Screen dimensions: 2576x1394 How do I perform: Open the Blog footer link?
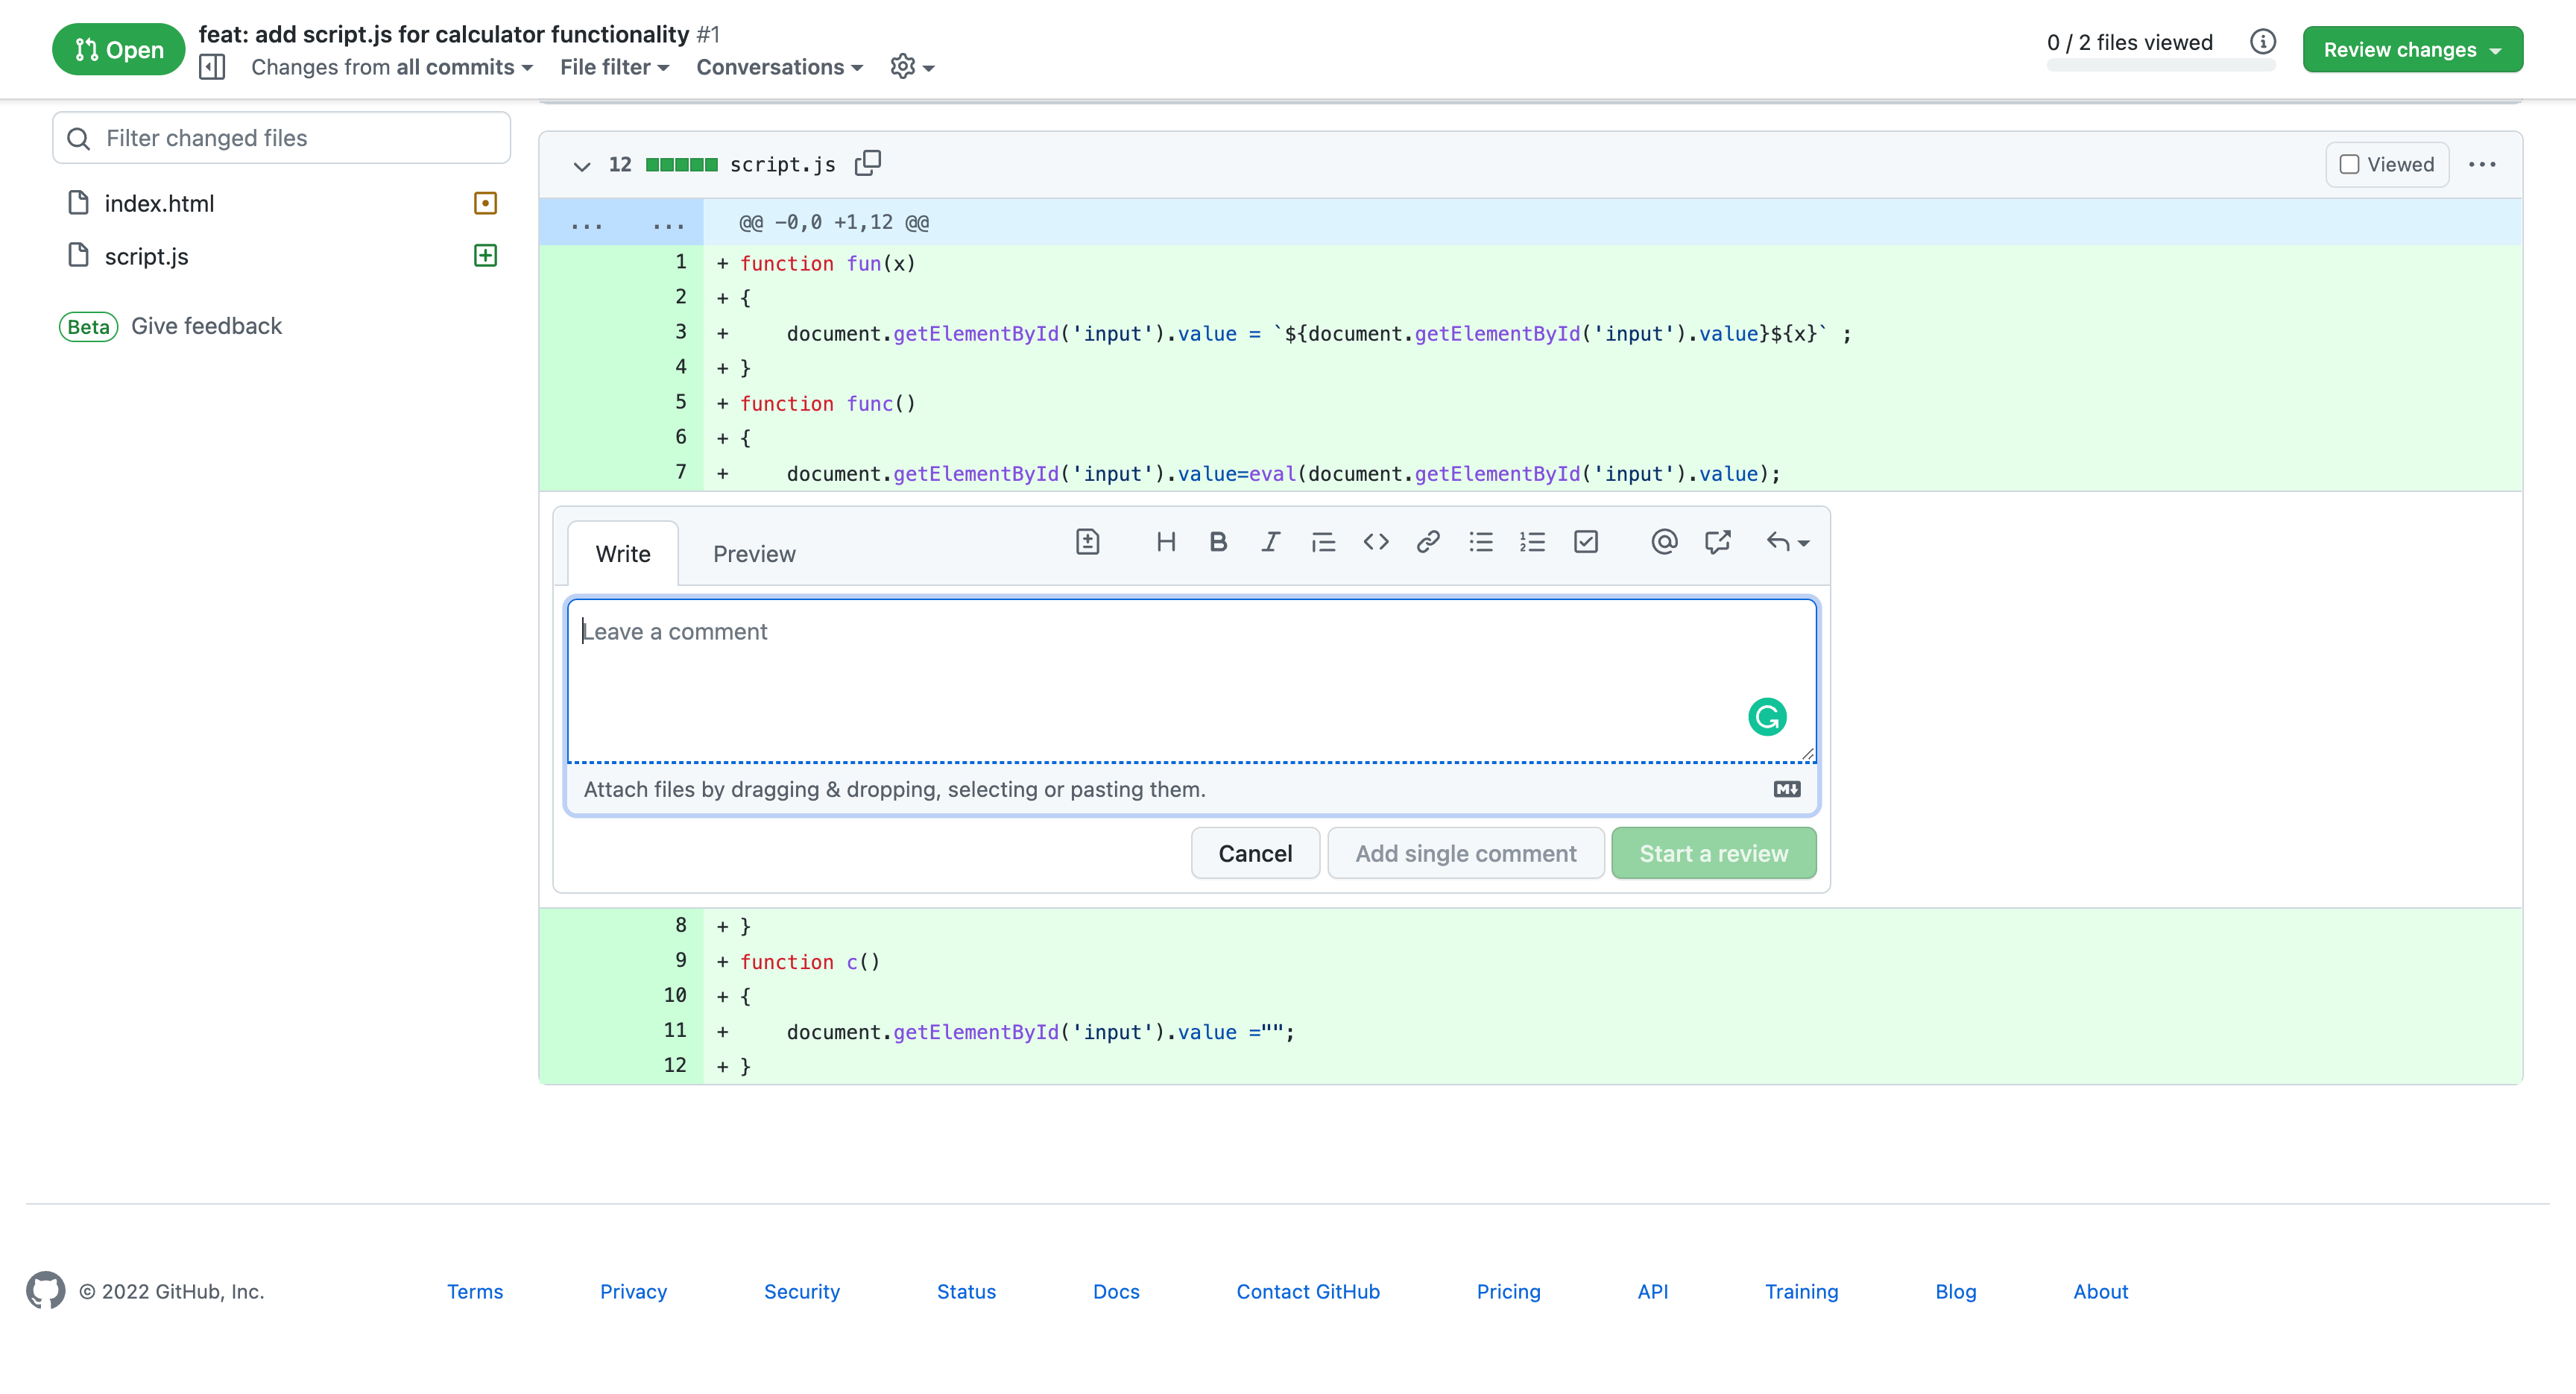[1955, 1291]
